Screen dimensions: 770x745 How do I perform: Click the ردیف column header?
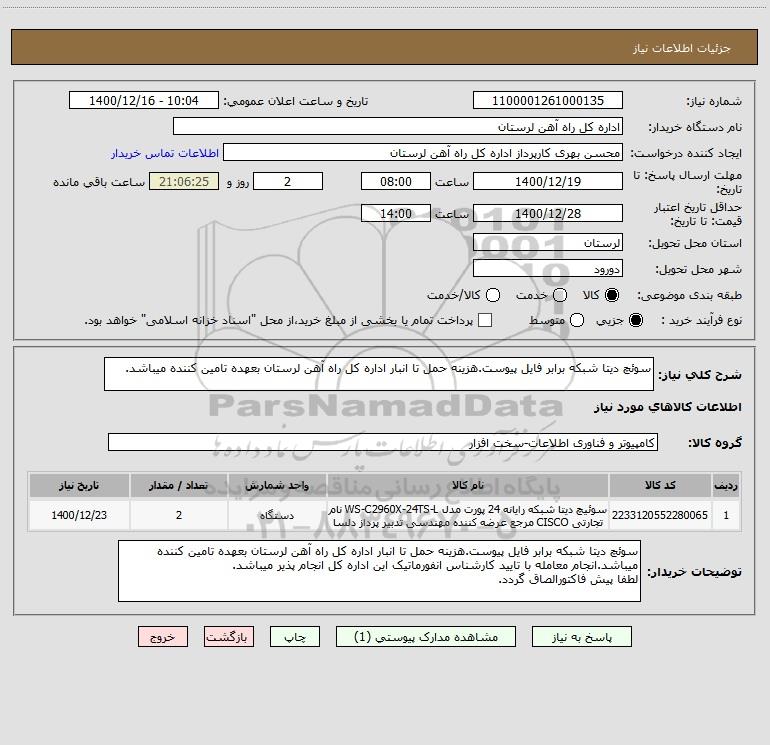[726, 485]
